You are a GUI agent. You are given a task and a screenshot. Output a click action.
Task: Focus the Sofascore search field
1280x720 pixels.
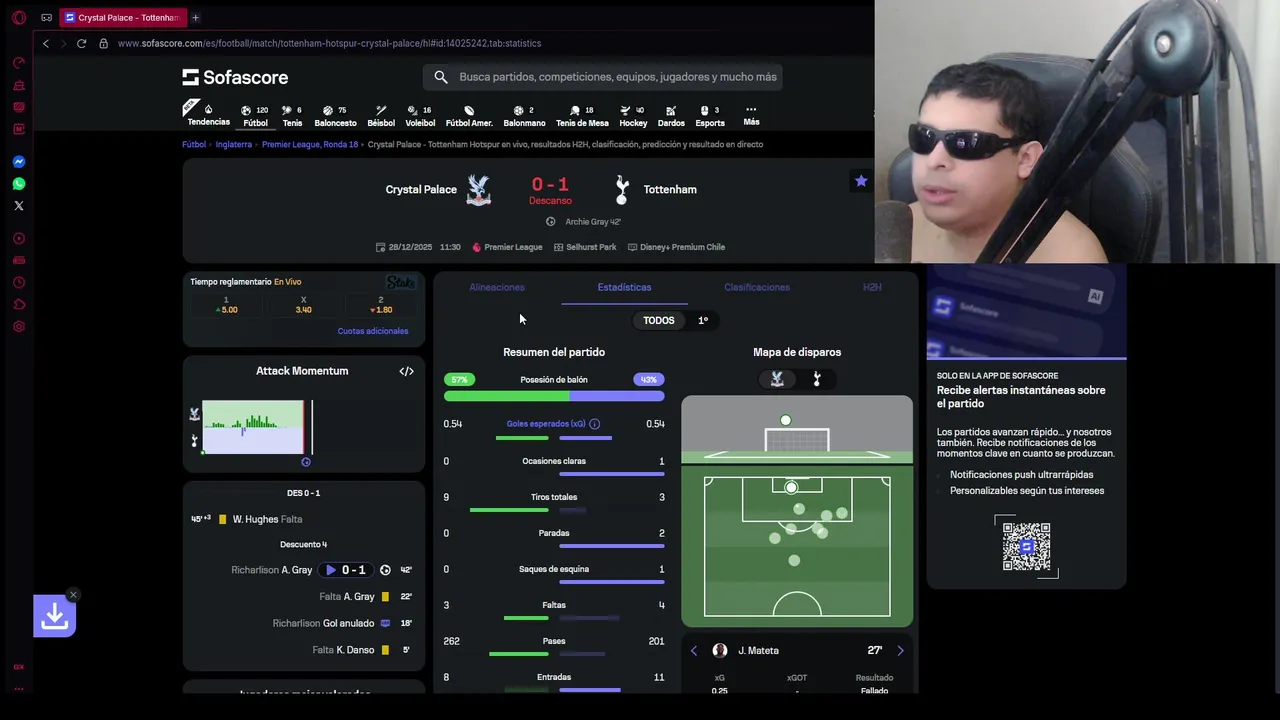pyautogui.click(x=603, y=77)
